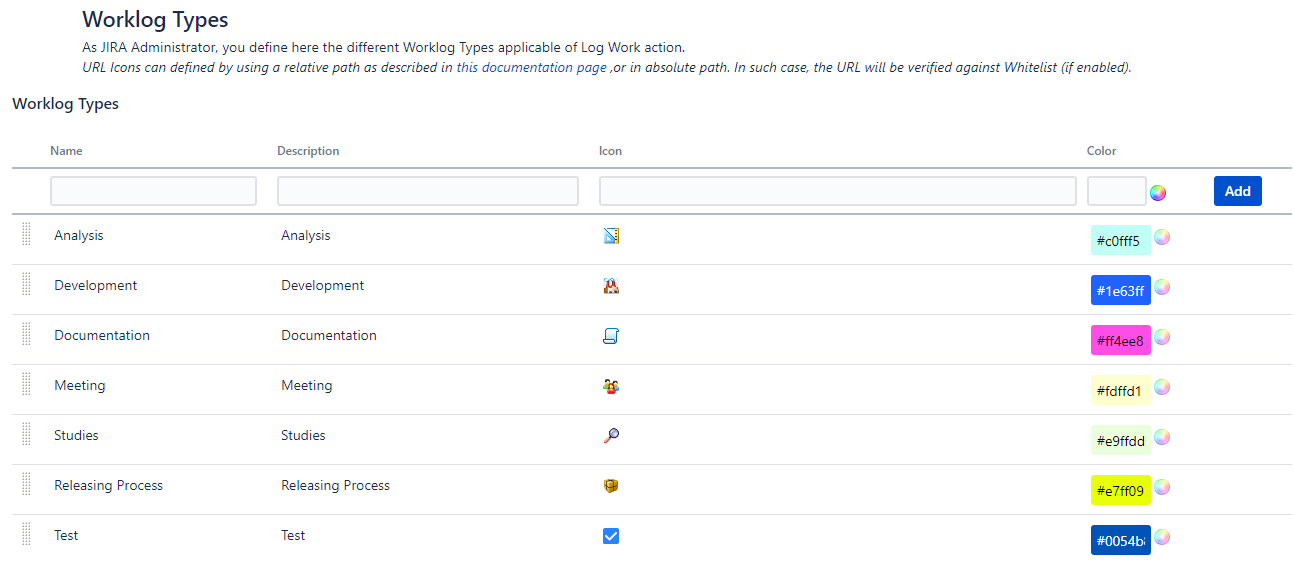The width and height of the screenshot is (1293, 561).
Task: Open color picker for Meeting row
Action: click(x=1162, y=387)
